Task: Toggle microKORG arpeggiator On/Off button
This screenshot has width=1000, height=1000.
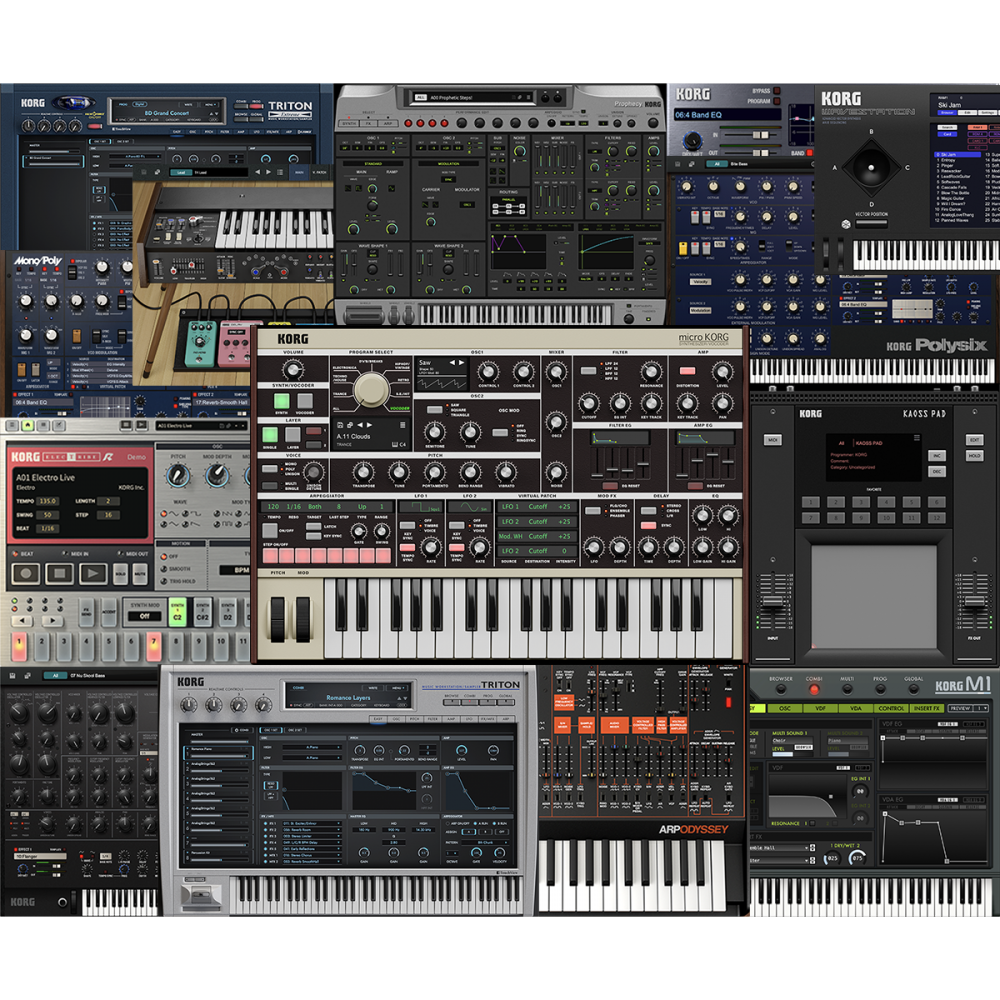Action: coord(270,531)
